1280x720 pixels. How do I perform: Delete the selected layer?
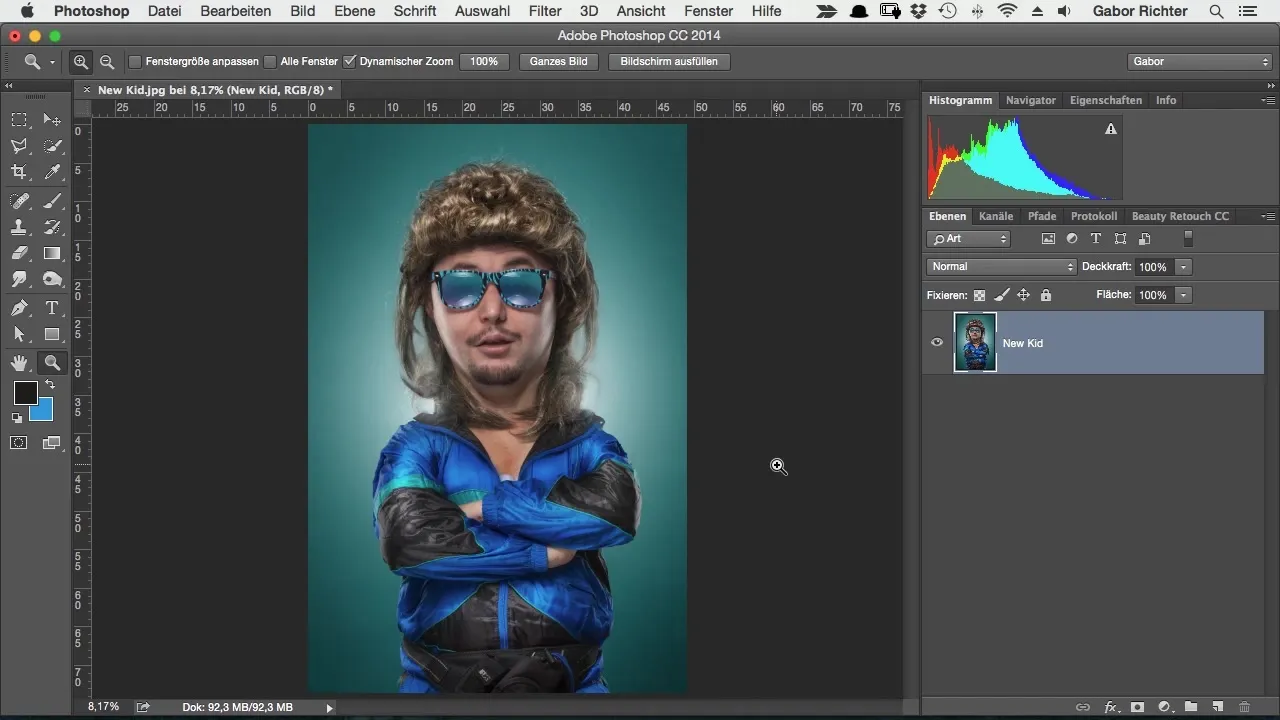[x=1244, y=707]
